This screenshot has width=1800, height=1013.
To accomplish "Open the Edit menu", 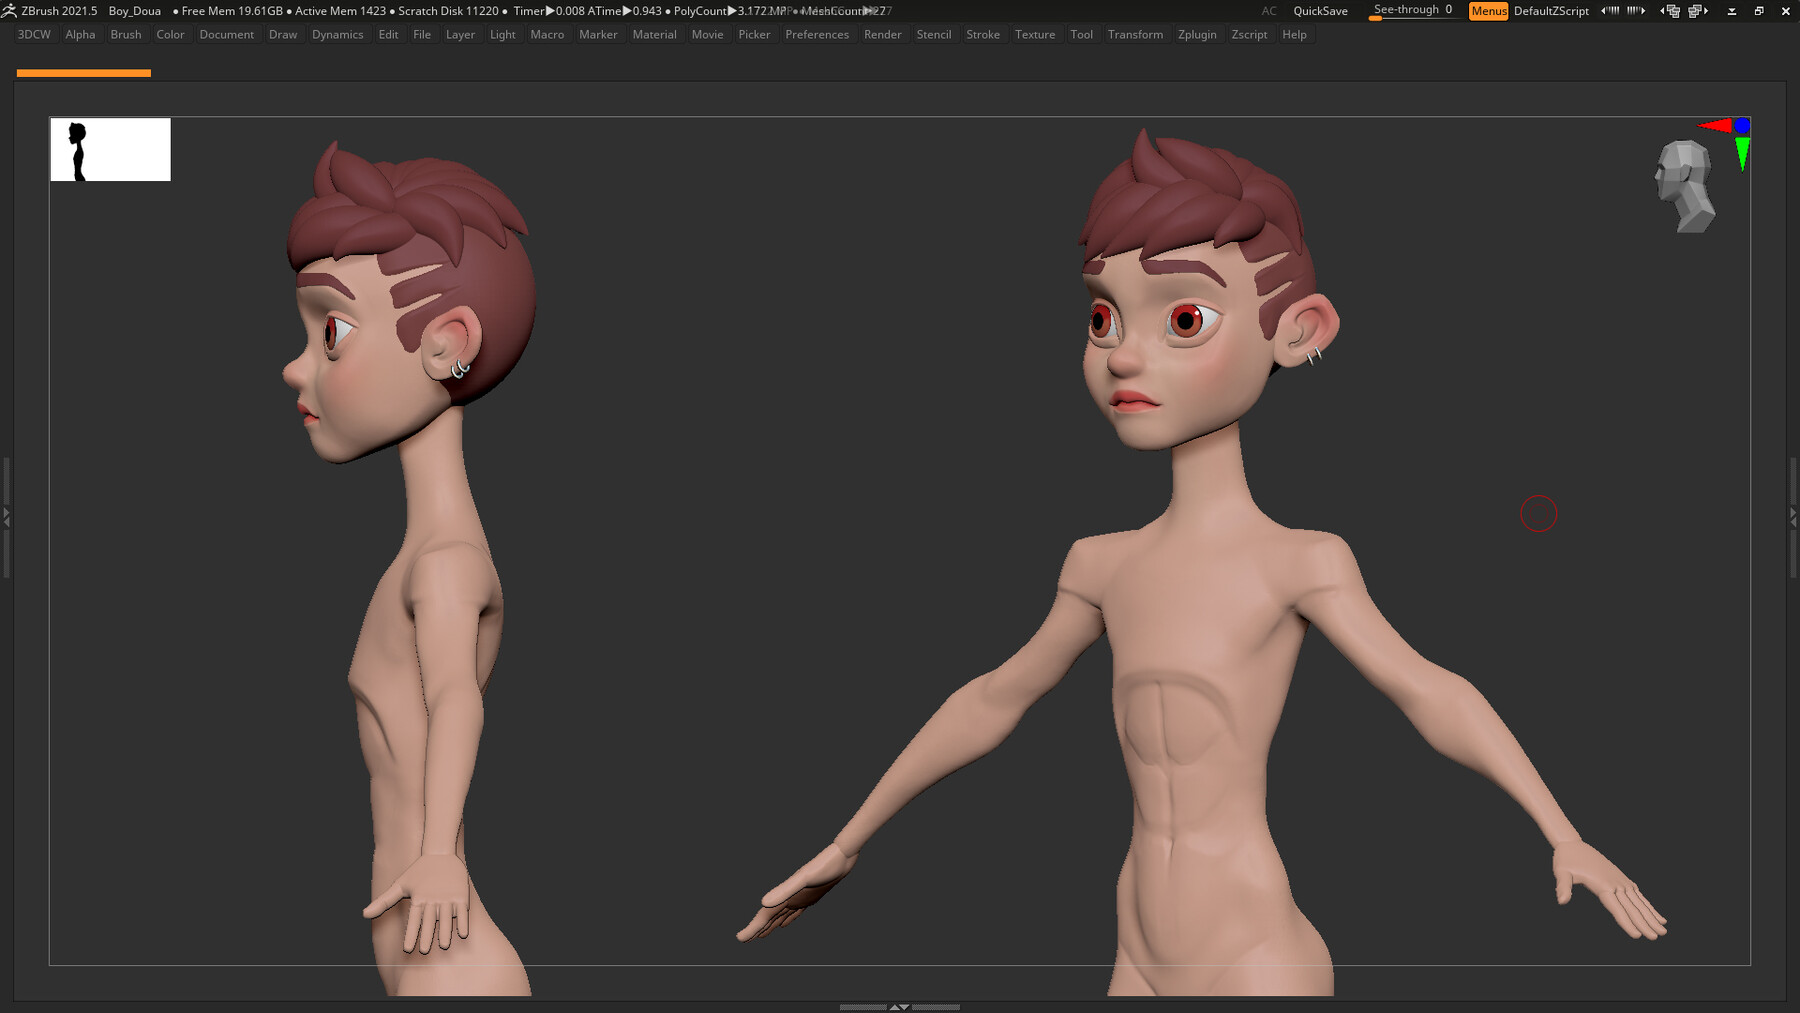I will 388,35.
